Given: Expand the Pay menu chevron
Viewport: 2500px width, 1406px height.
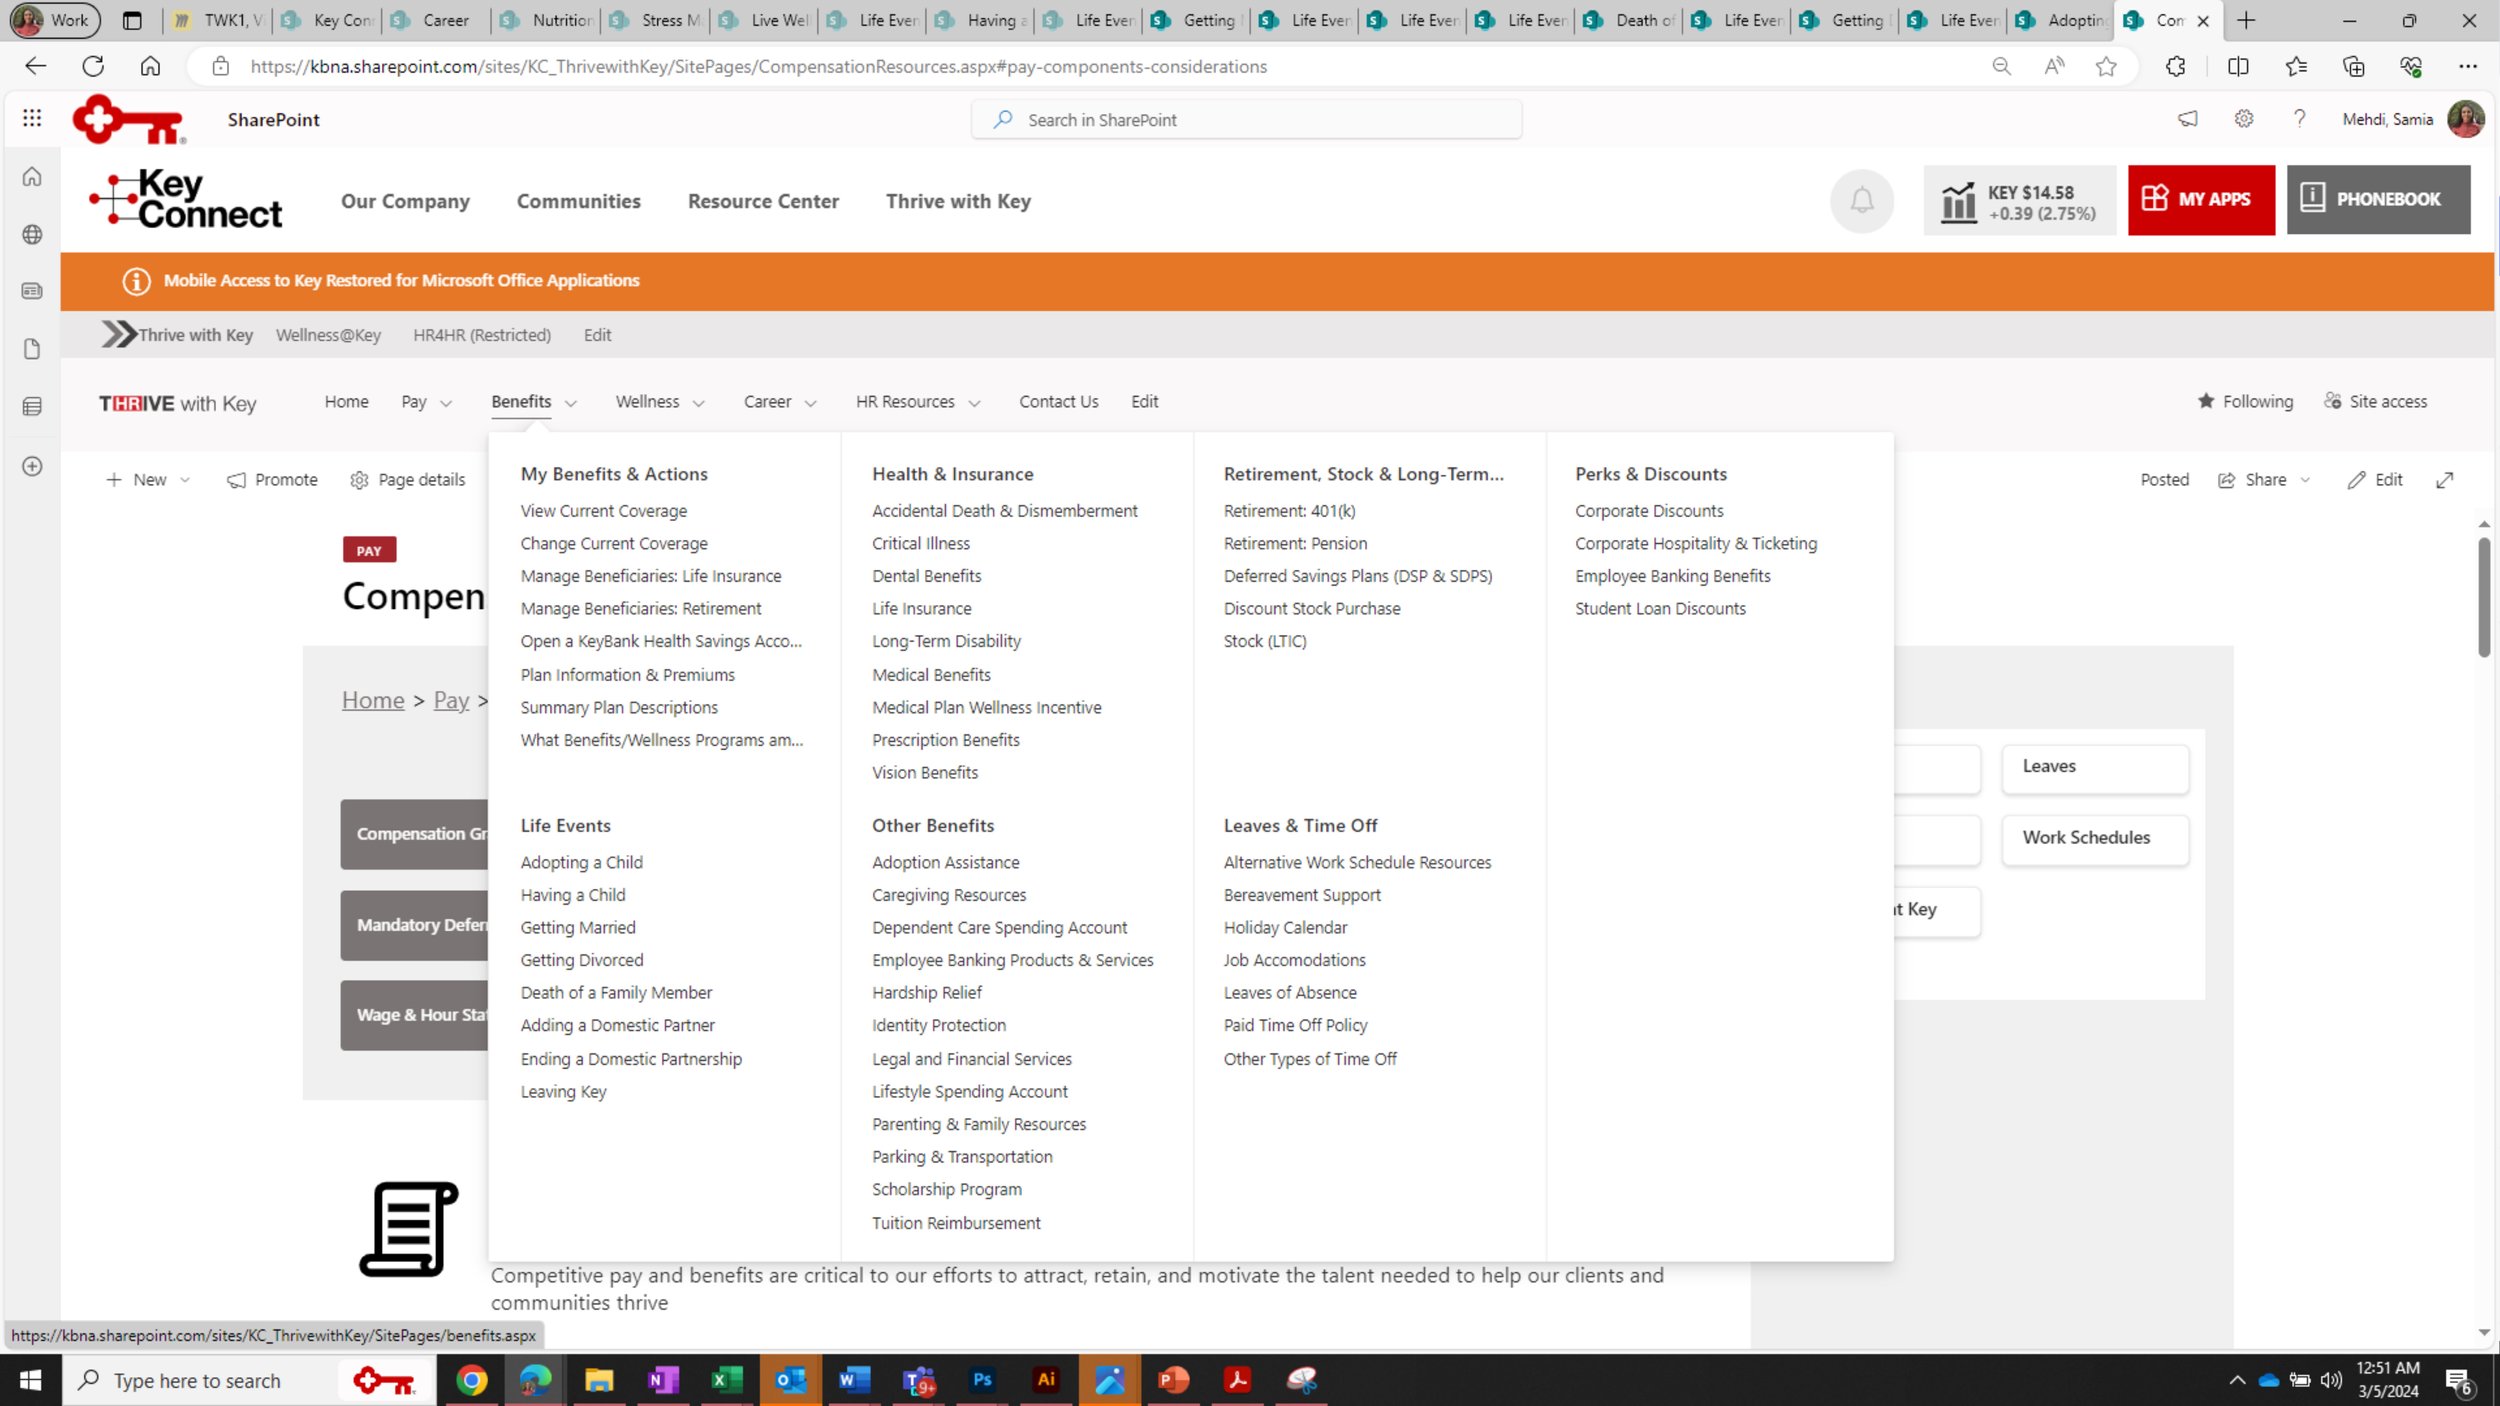Looking at the screenshot, I should (x=446, y=403).
